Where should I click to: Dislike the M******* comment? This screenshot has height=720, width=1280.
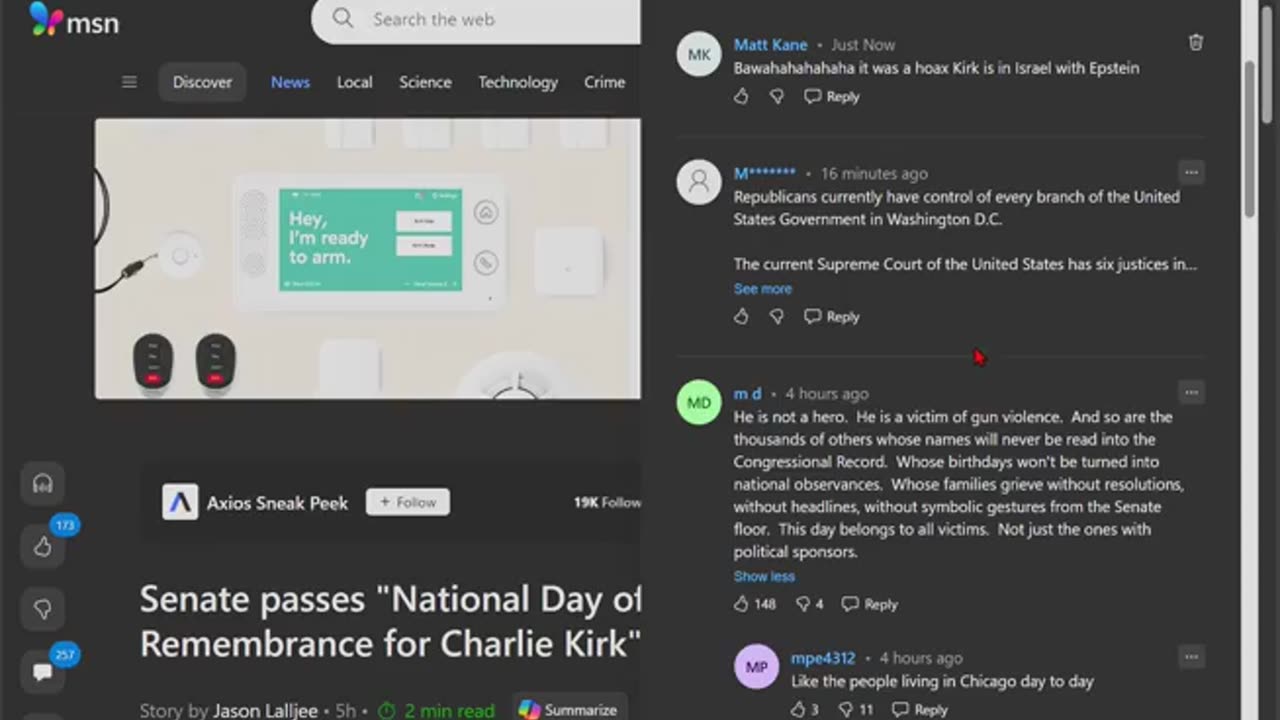[777, 316]
